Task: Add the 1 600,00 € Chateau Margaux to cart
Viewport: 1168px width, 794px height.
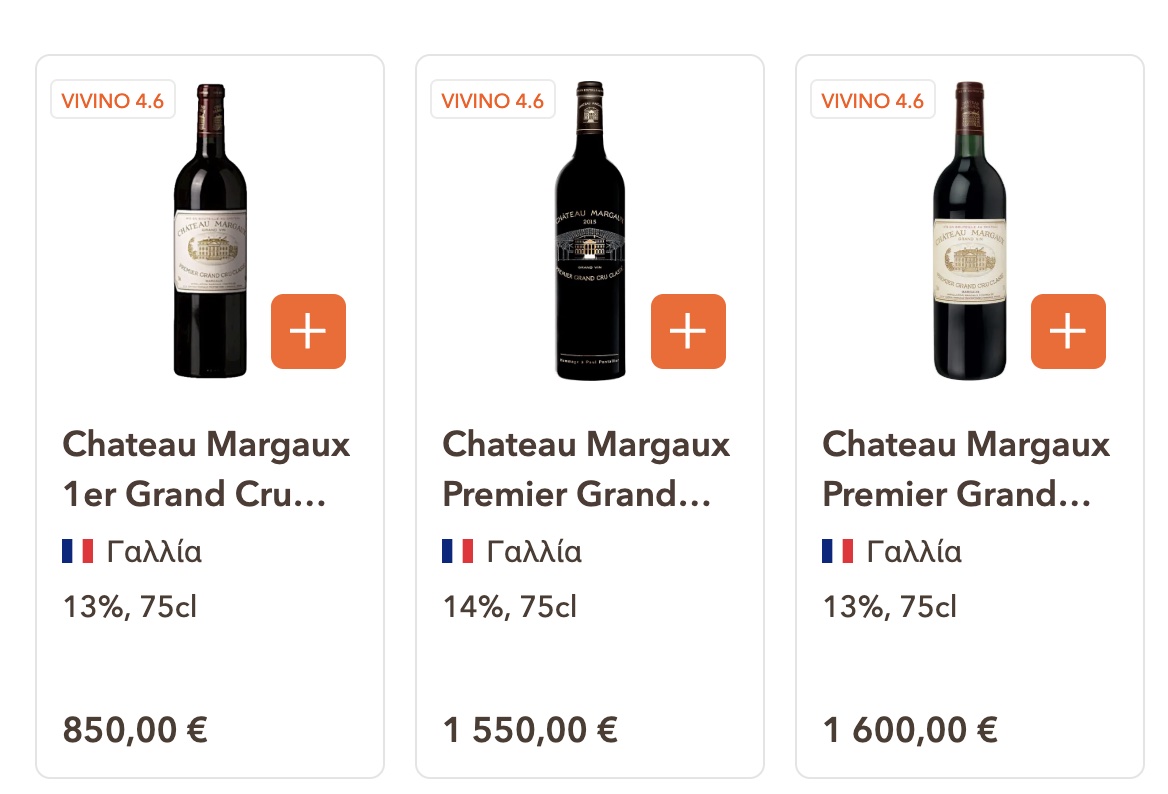Action: (x=1068, y=331)
